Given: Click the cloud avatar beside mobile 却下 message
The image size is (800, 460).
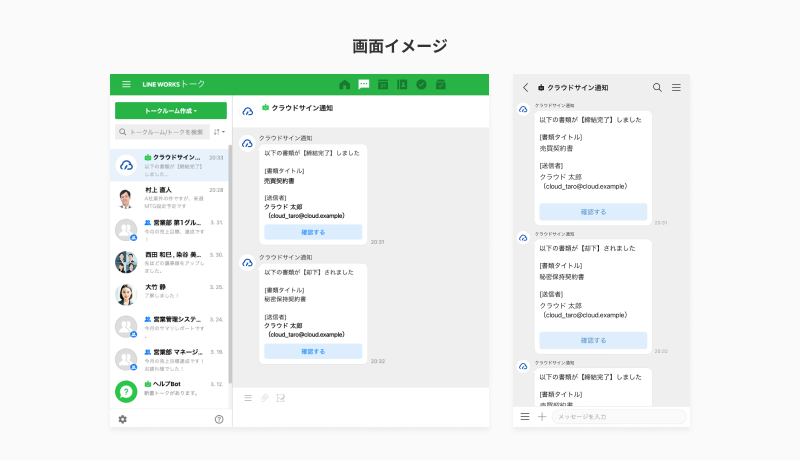Looking at the screenshot, I should click(523, 238).
